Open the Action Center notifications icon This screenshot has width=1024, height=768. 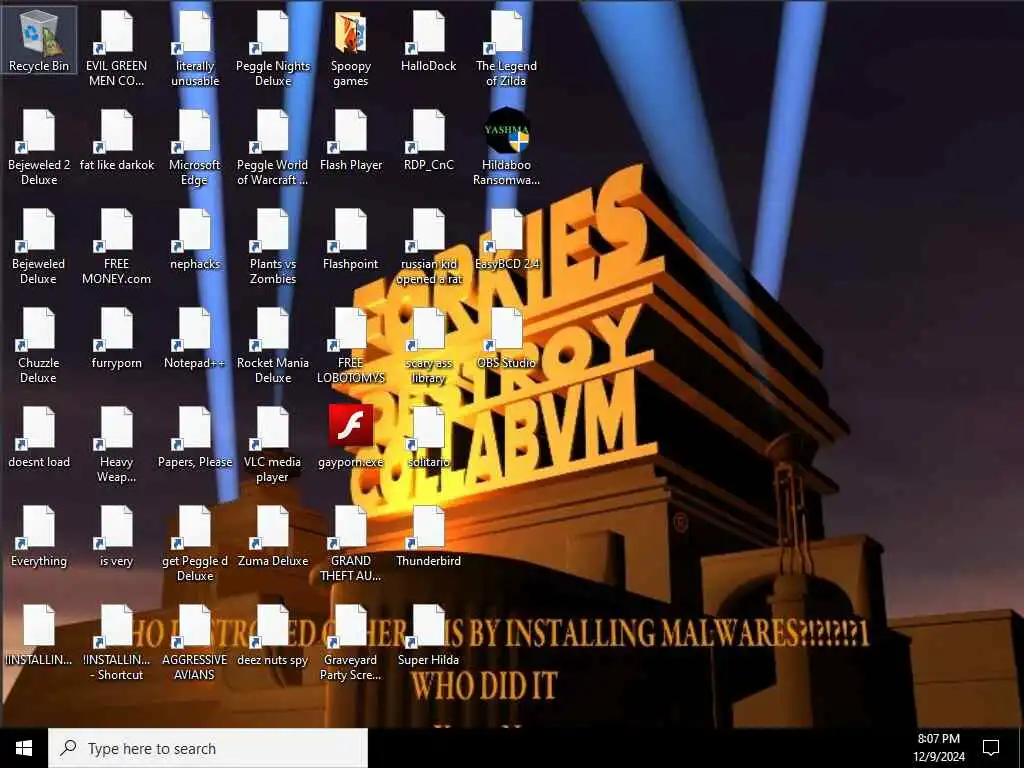991,748
